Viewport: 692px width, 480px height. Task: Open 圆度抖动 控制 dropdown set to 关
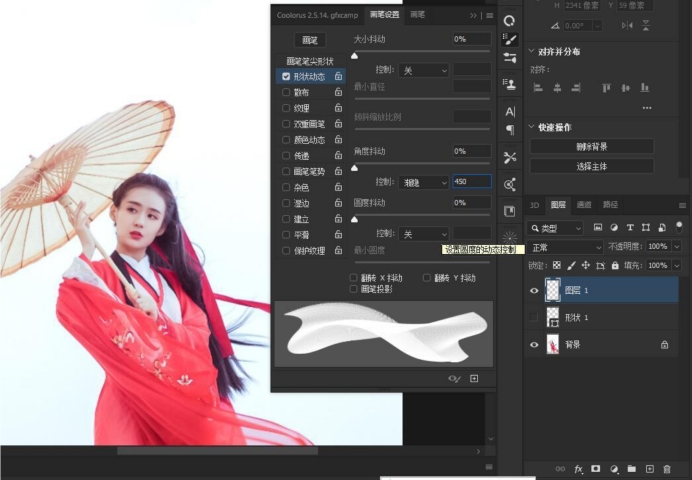tap(424, 234)
